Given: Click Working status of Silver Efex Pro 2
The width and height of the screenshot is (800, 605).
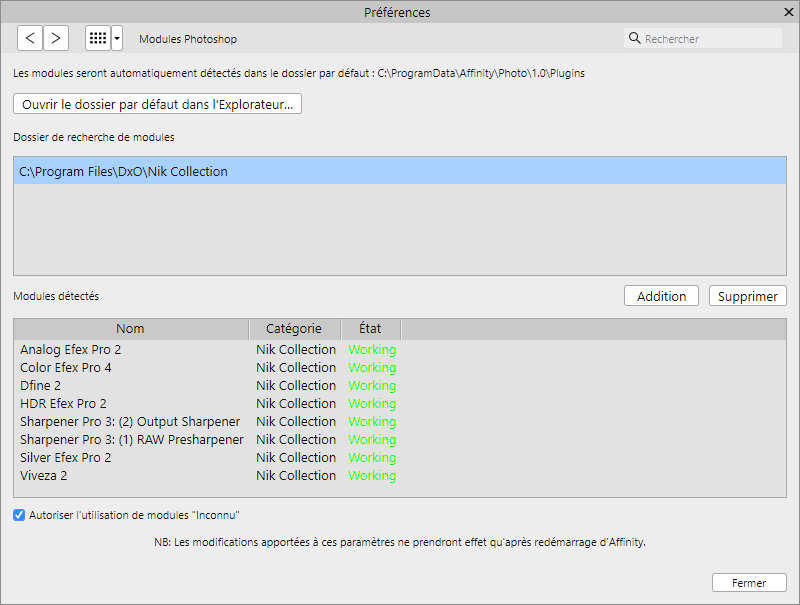Looking at the screenshot, I should 372,458.
